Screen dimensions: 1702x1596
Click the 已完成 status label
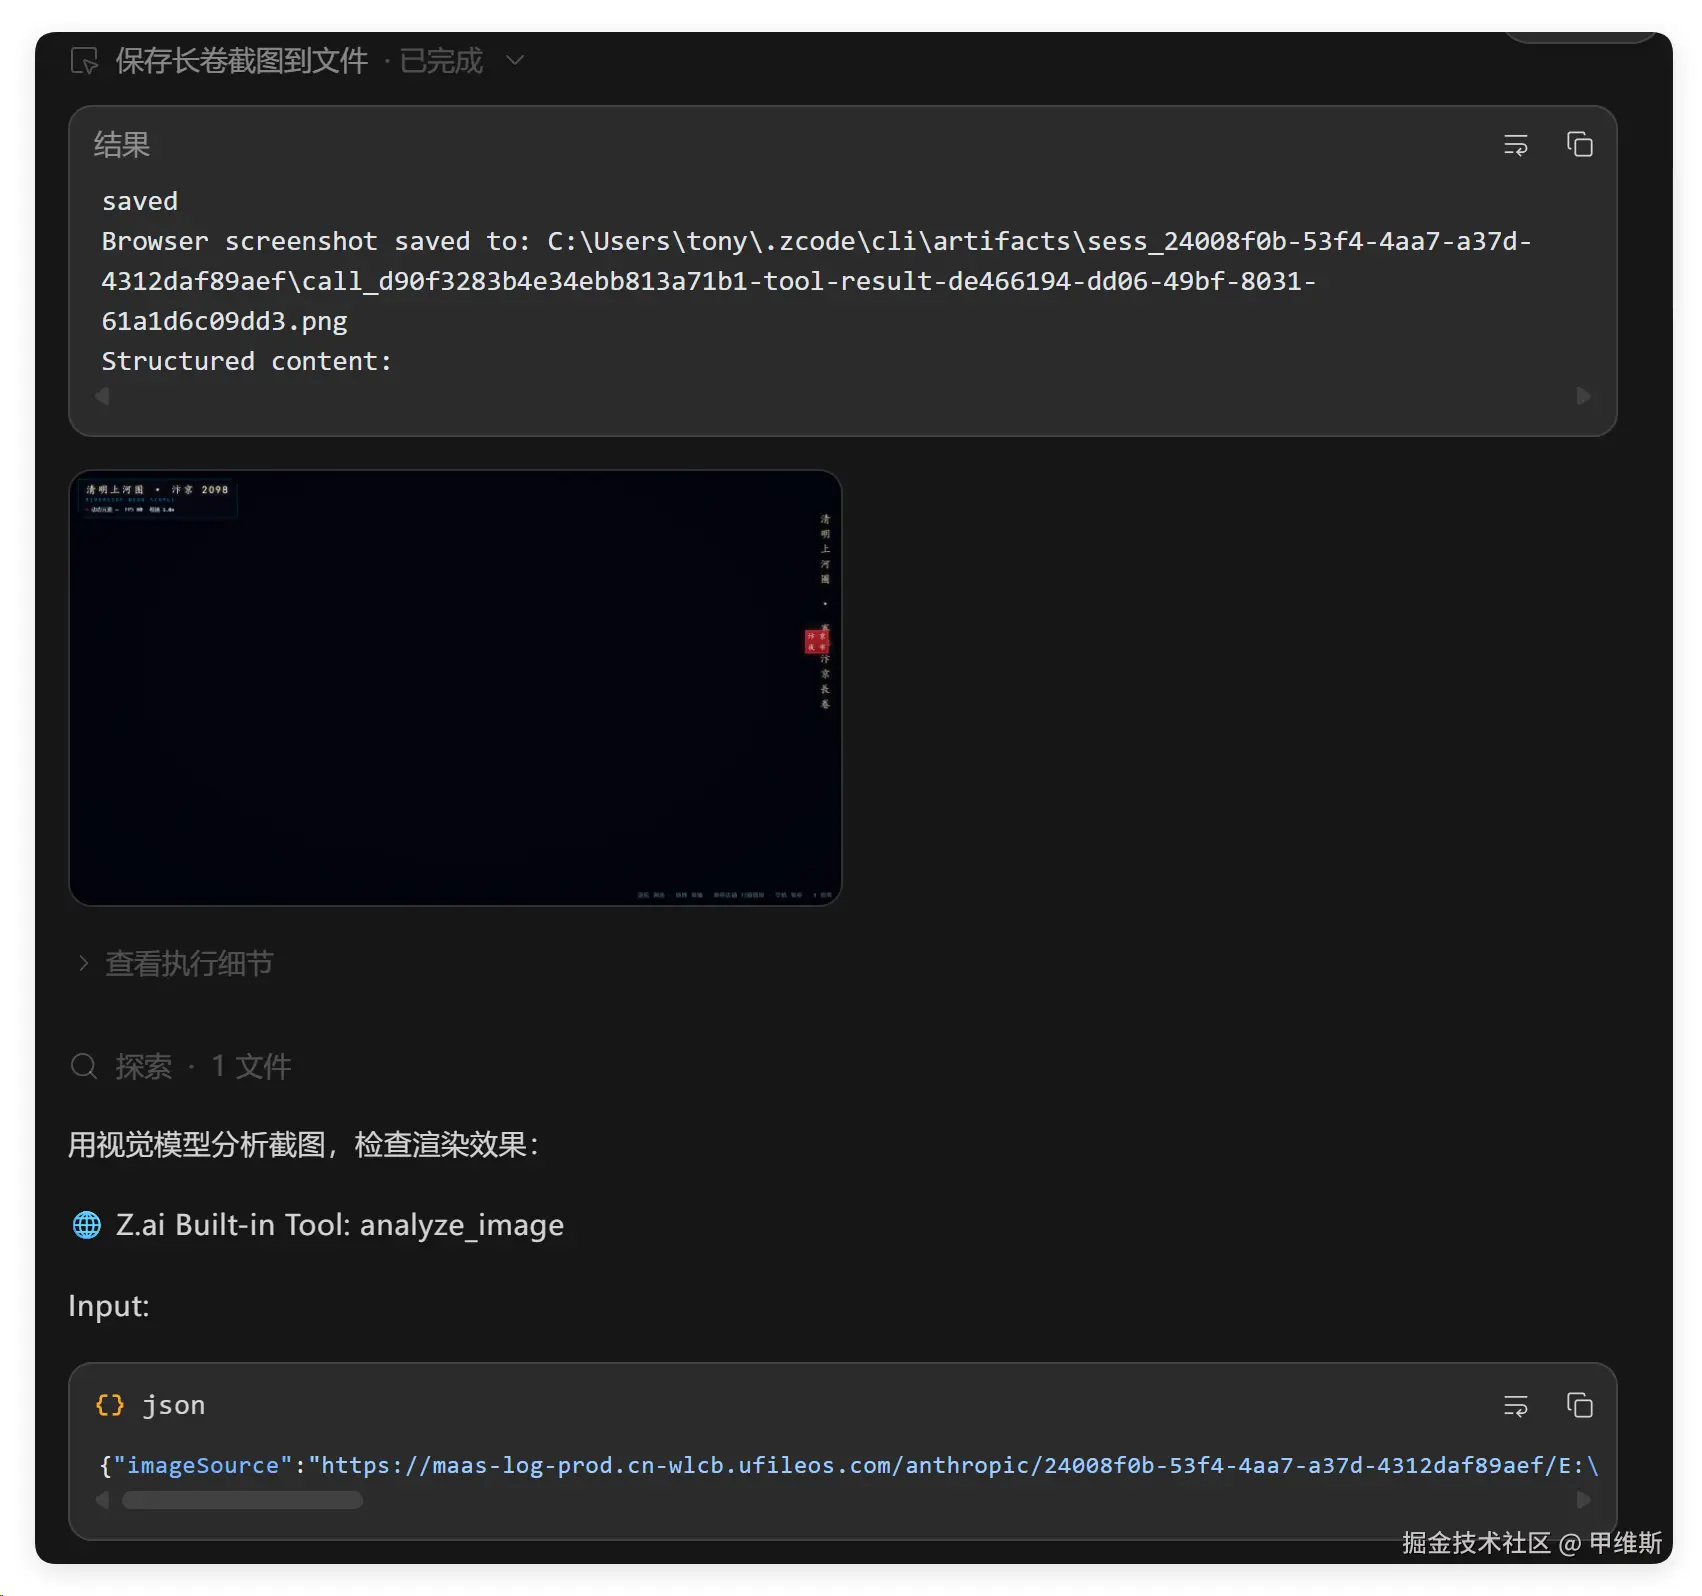point(441,61)
